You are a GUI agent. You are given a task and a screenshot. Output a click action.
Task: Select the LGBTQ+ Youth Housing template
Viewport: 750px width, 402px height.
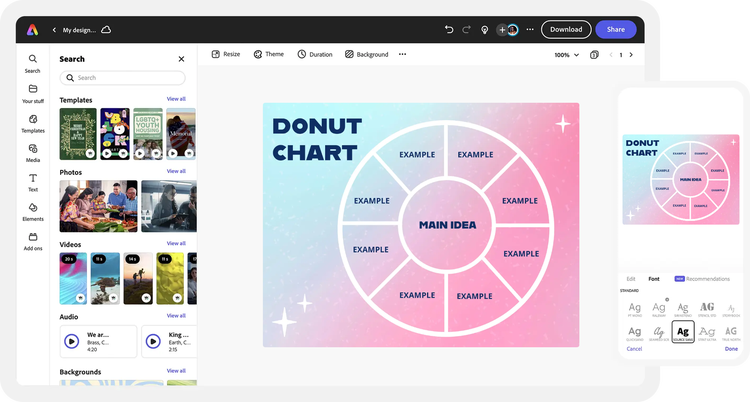pyautogui.click(x=148, y=134)
